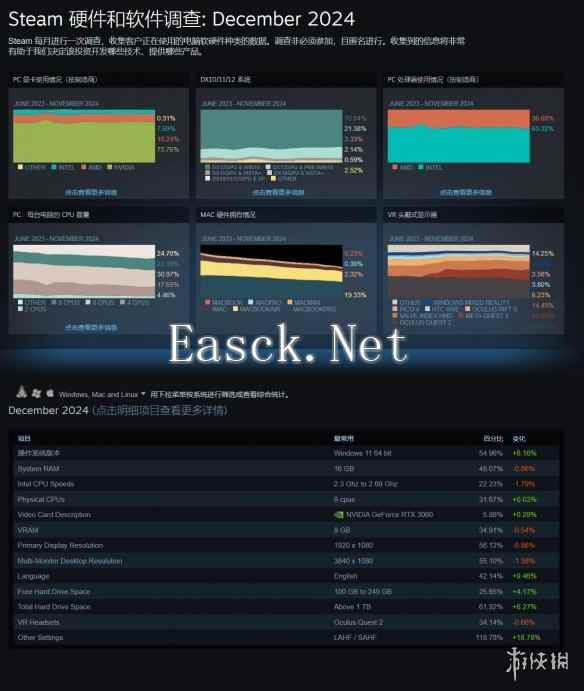Expand the Language row
584x691 pixels.
point(287,576)
